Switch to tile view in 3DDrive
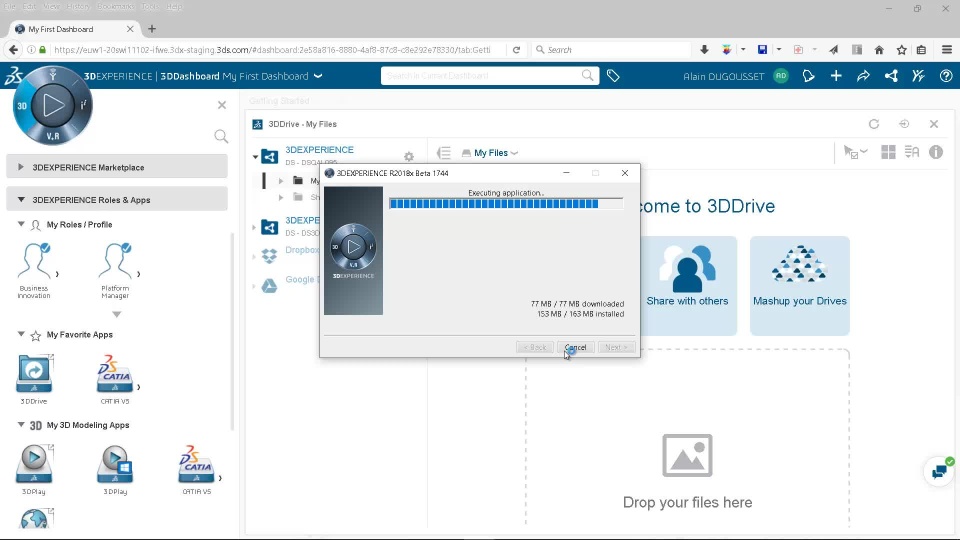The image size is (960, 540). pyautogui.click(x=888, y=152)
